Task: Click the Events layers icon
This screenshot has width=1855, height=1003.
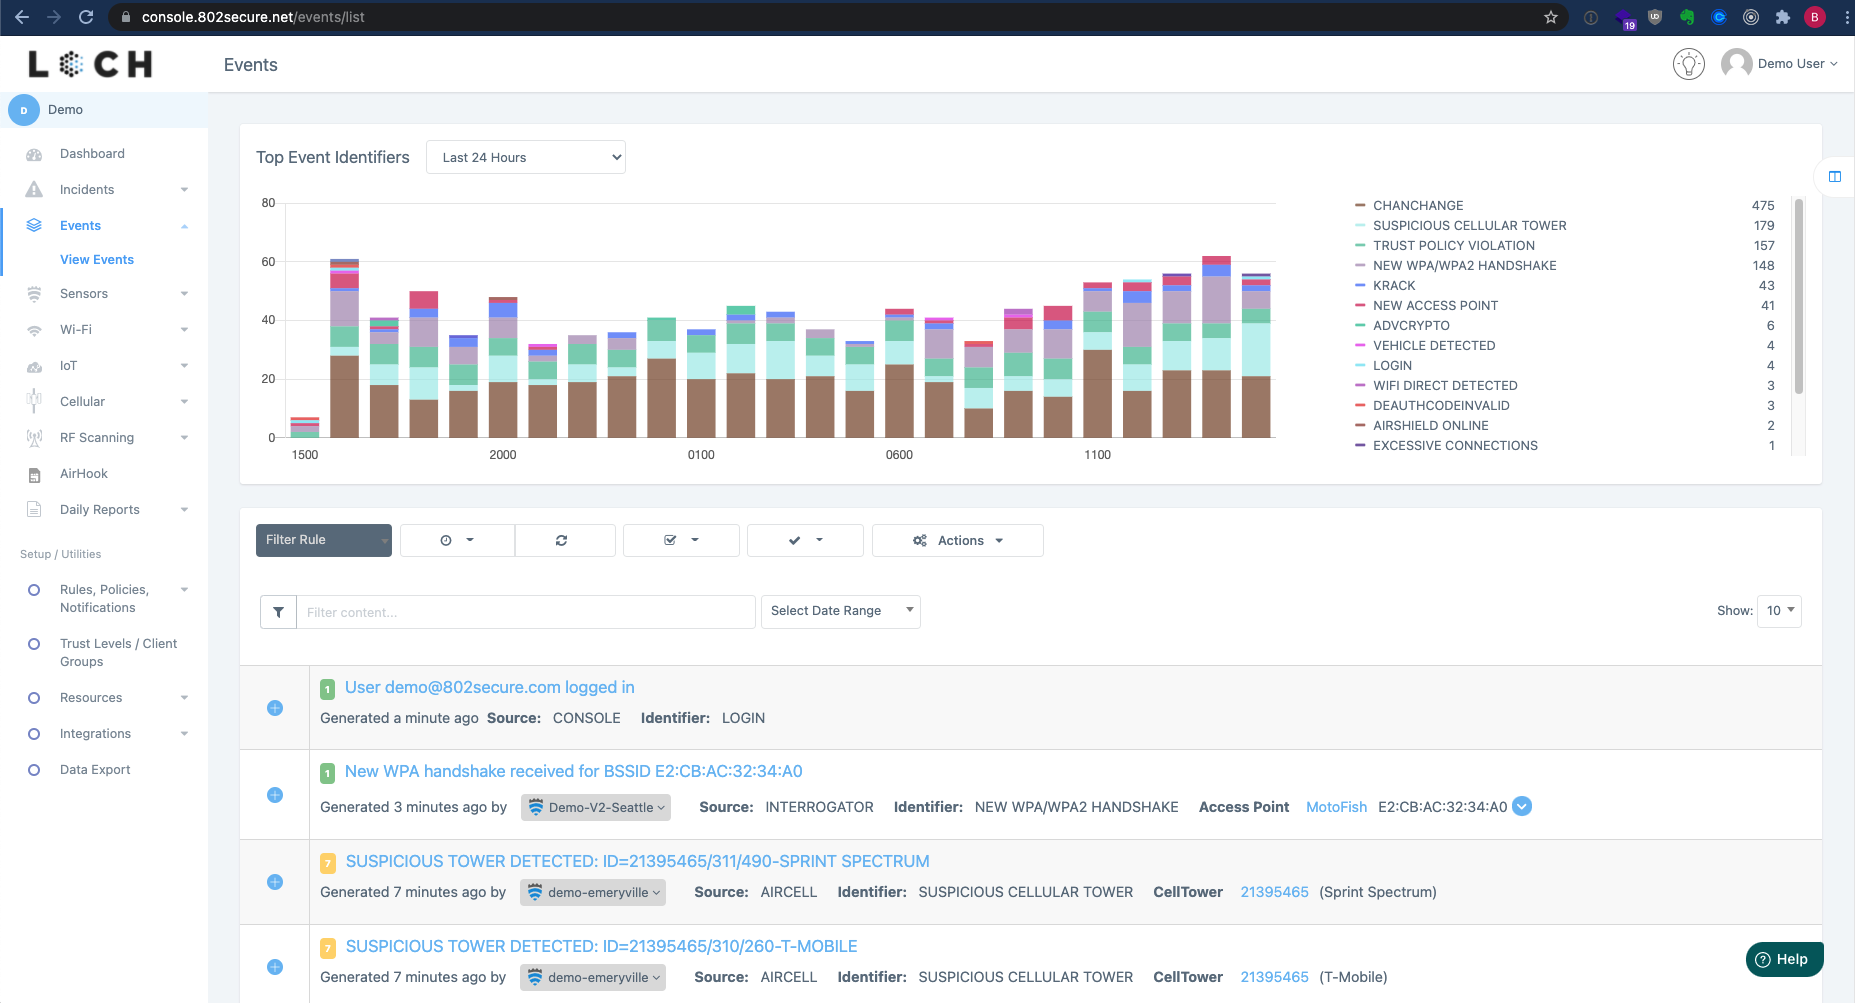Action: point(34,226)
